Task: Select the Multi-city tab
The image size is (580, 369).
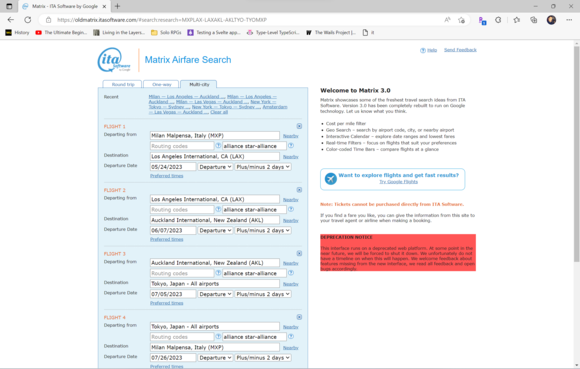Action: pyautogui.click(x=199, y=84)
